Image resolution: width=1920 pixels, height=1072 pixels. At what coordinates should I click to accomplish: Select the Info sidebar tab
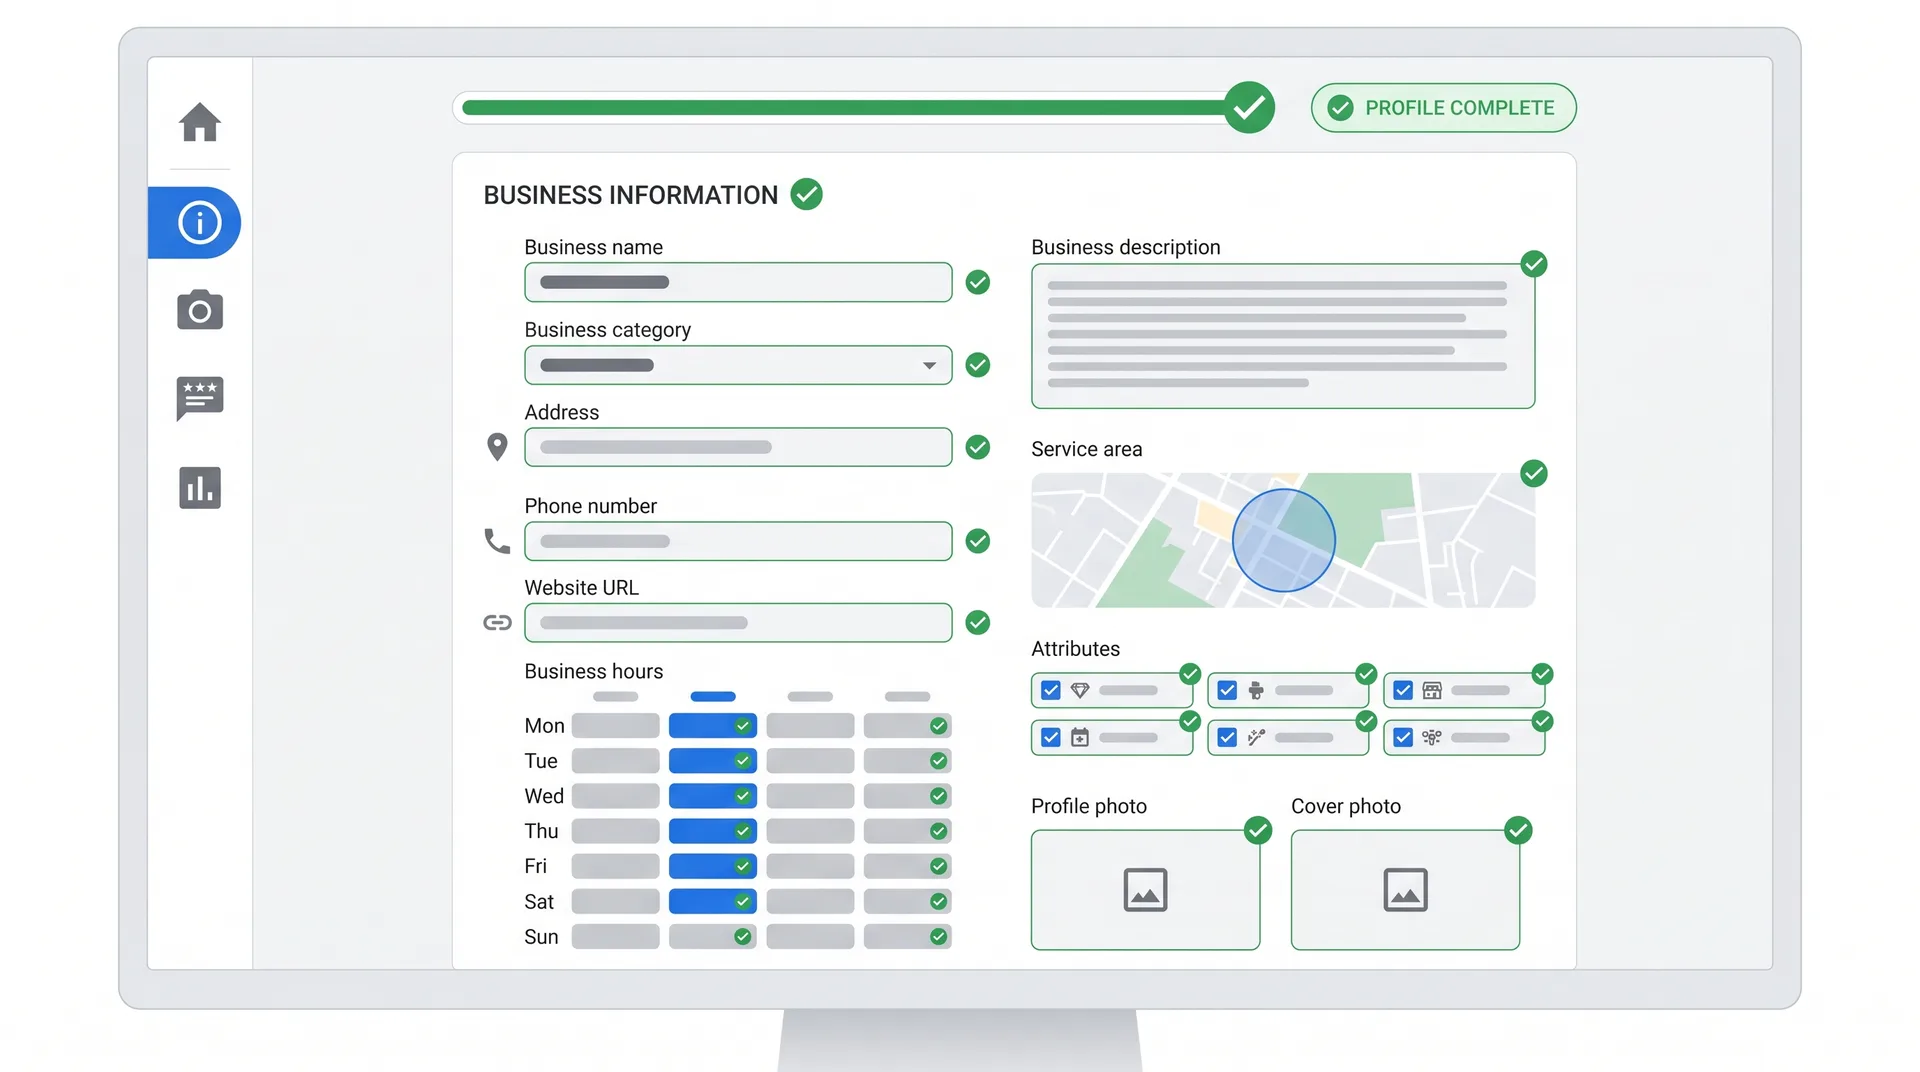coord(195,222)
